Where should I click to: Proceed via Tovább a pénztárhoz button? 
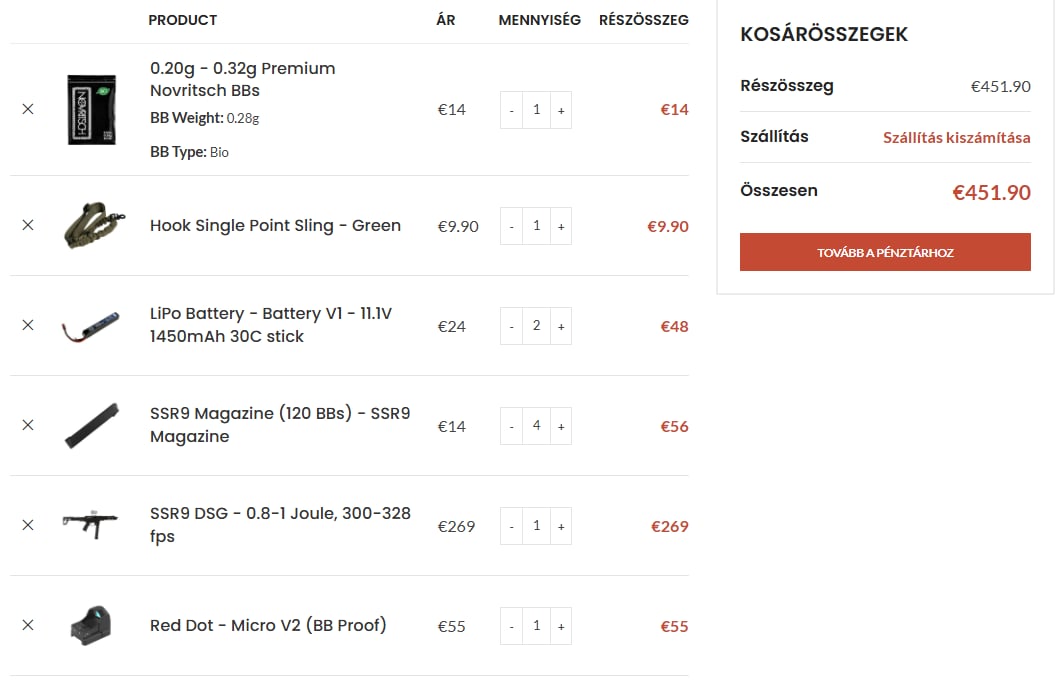click(x=885, y=252)
